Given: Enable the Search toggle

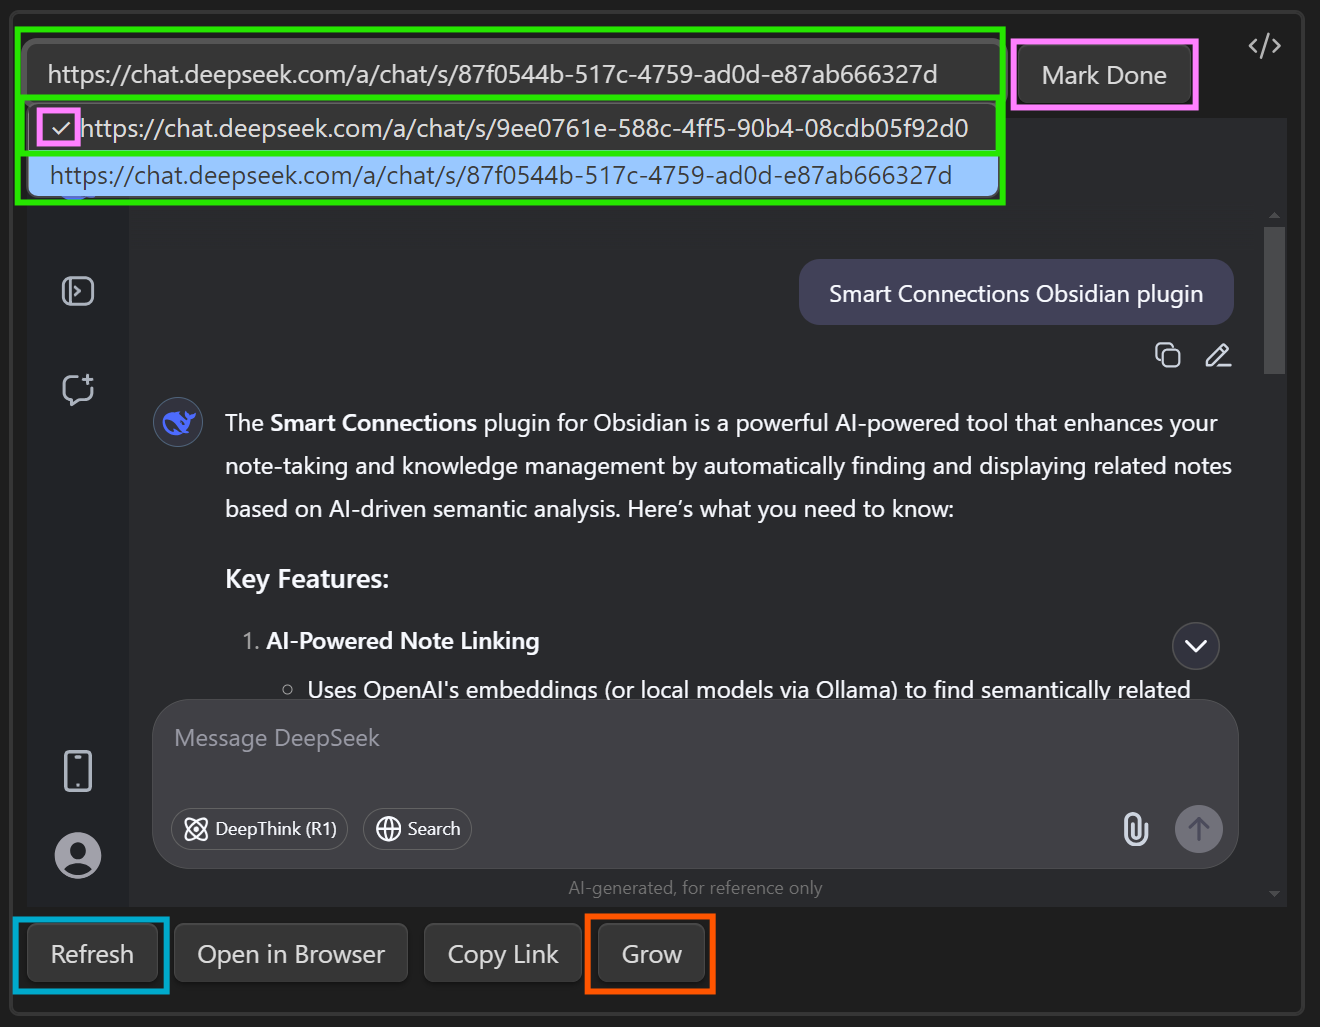Looking at the screenshot, I should (418, 829).
